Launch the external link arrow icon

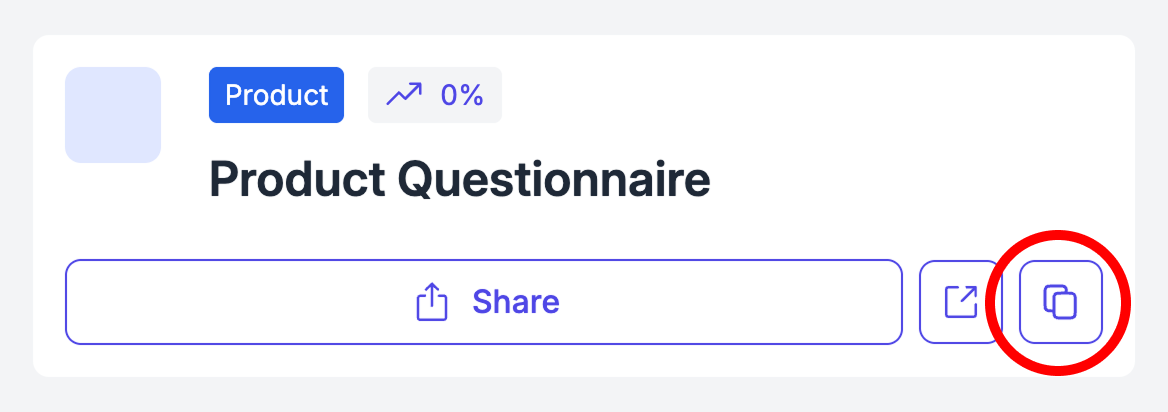pos(960,302)
